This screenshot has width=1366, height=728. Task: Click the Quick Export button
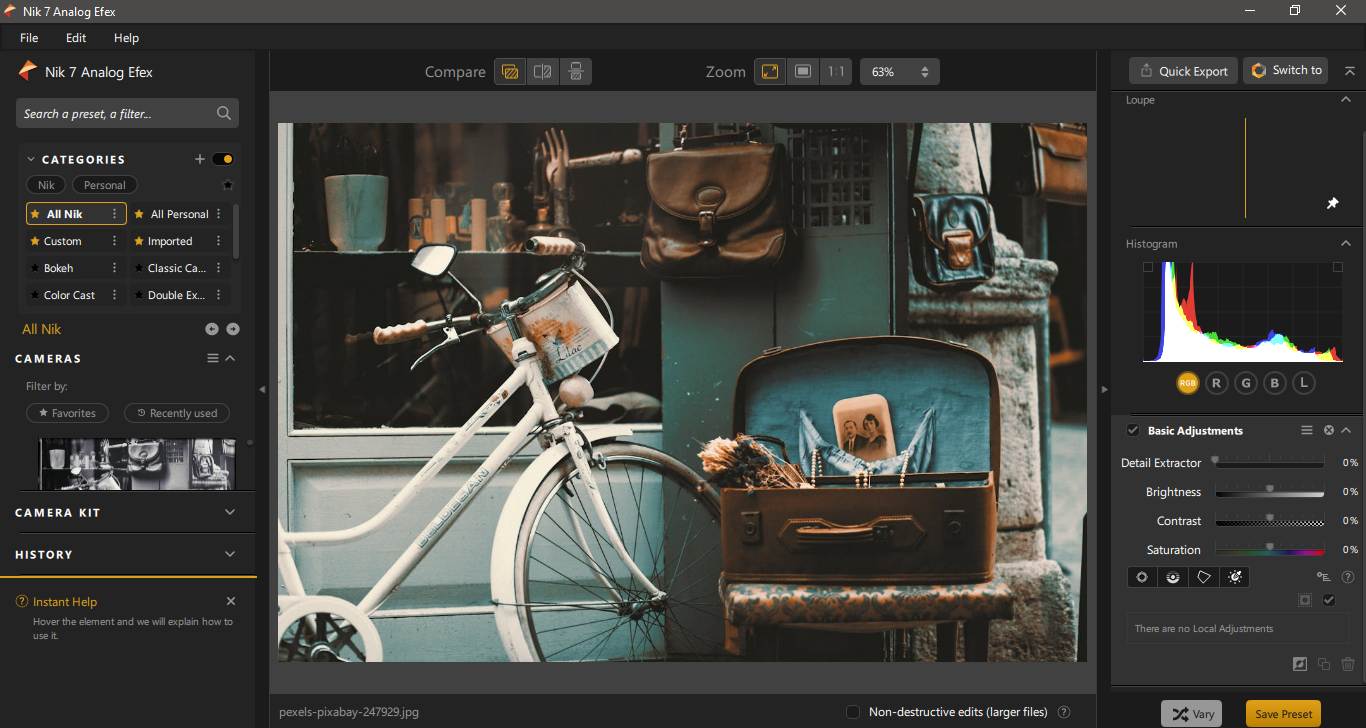point(1183,71)
